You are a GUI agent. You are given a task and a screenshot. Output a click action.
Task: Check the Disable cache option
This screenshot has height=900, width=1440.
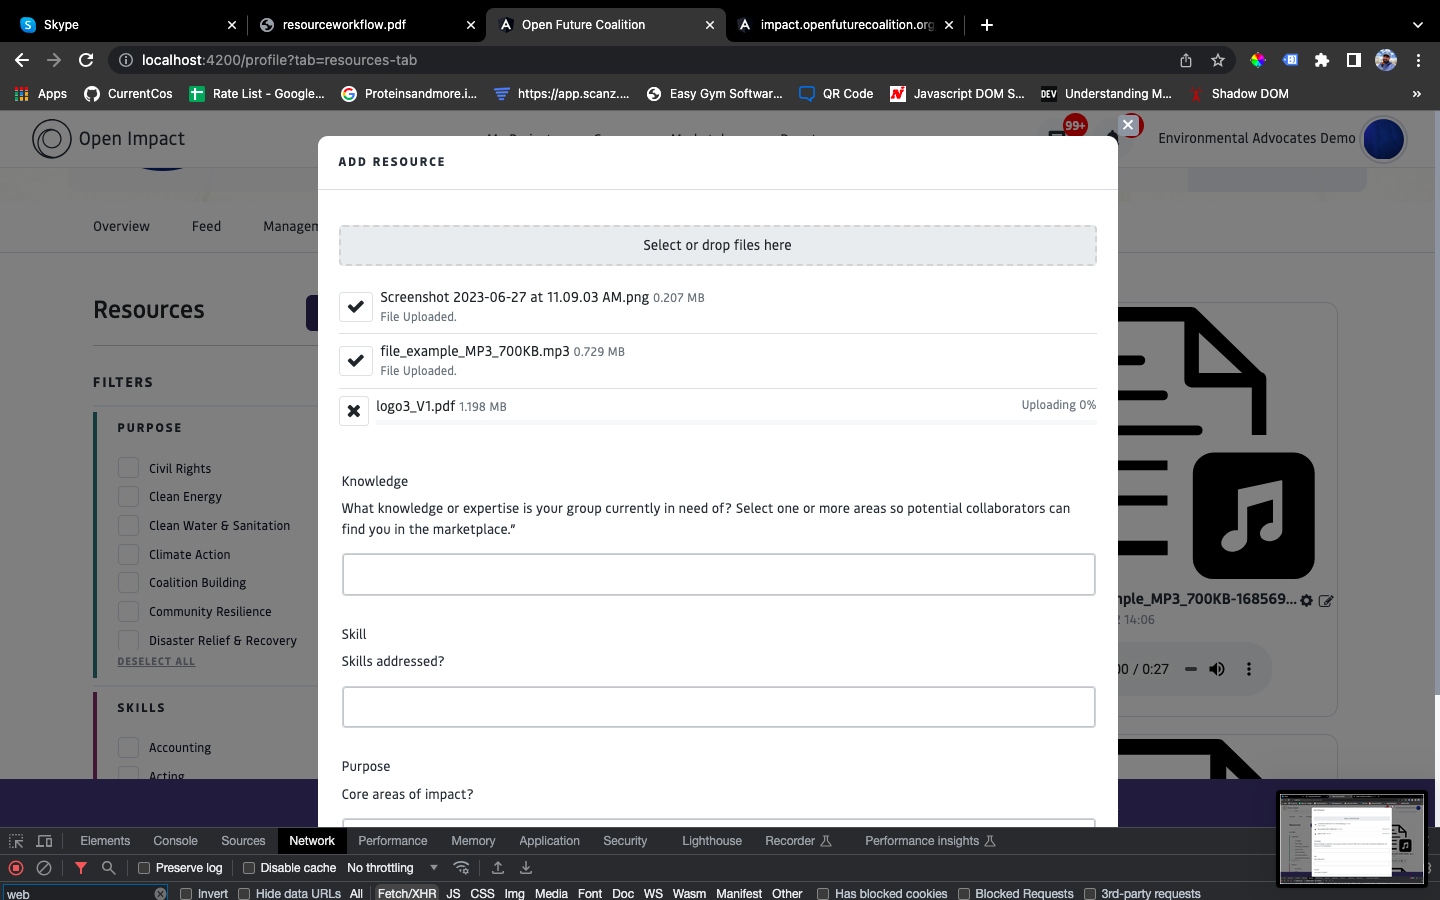249,868
